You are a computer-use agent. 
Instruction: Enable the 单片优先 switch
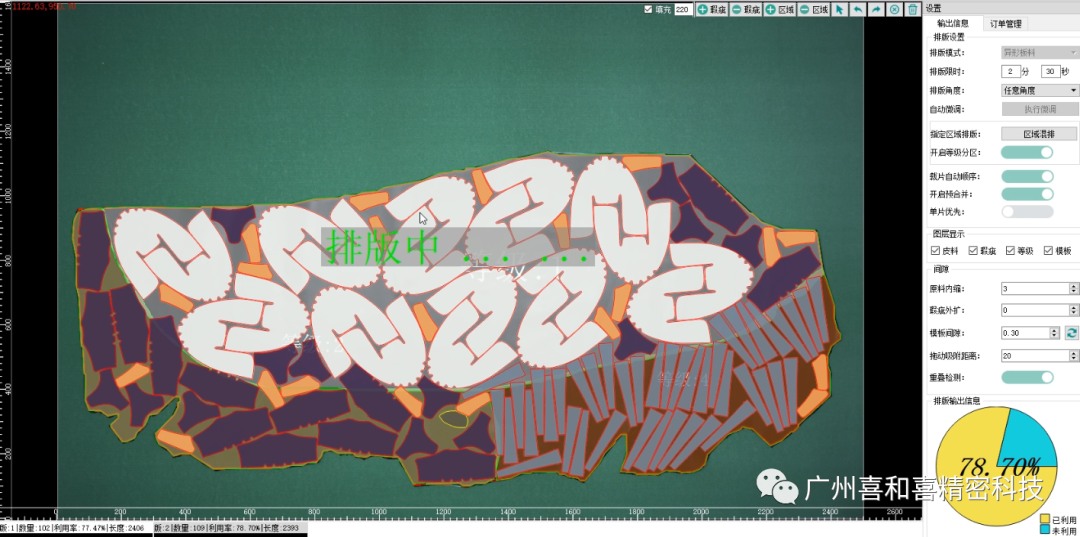click(x=1027, y=211)
